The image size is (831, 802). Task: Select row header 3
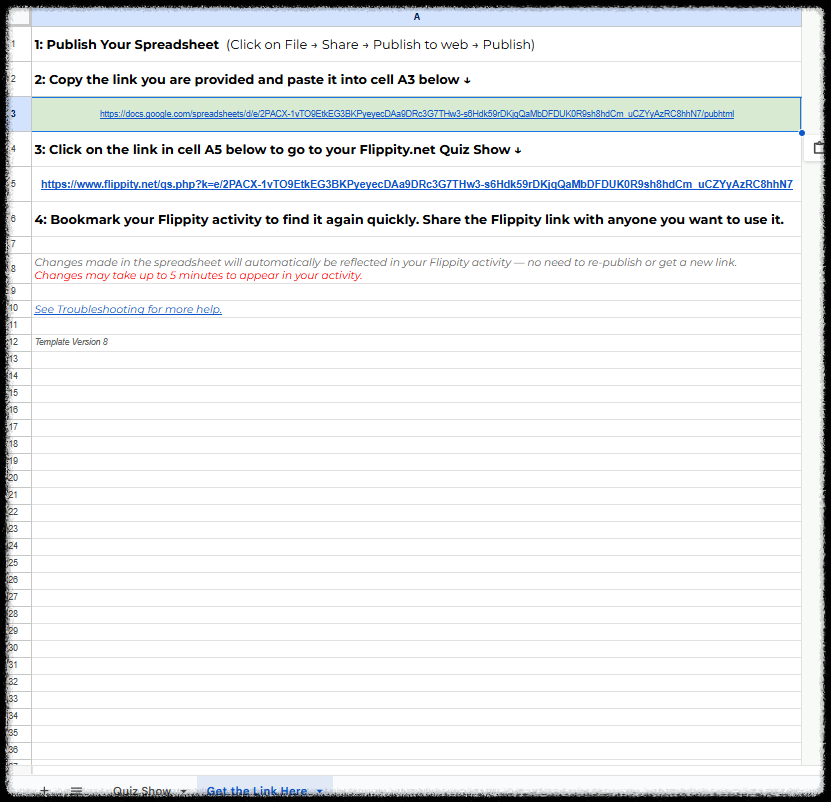point(20,114)
